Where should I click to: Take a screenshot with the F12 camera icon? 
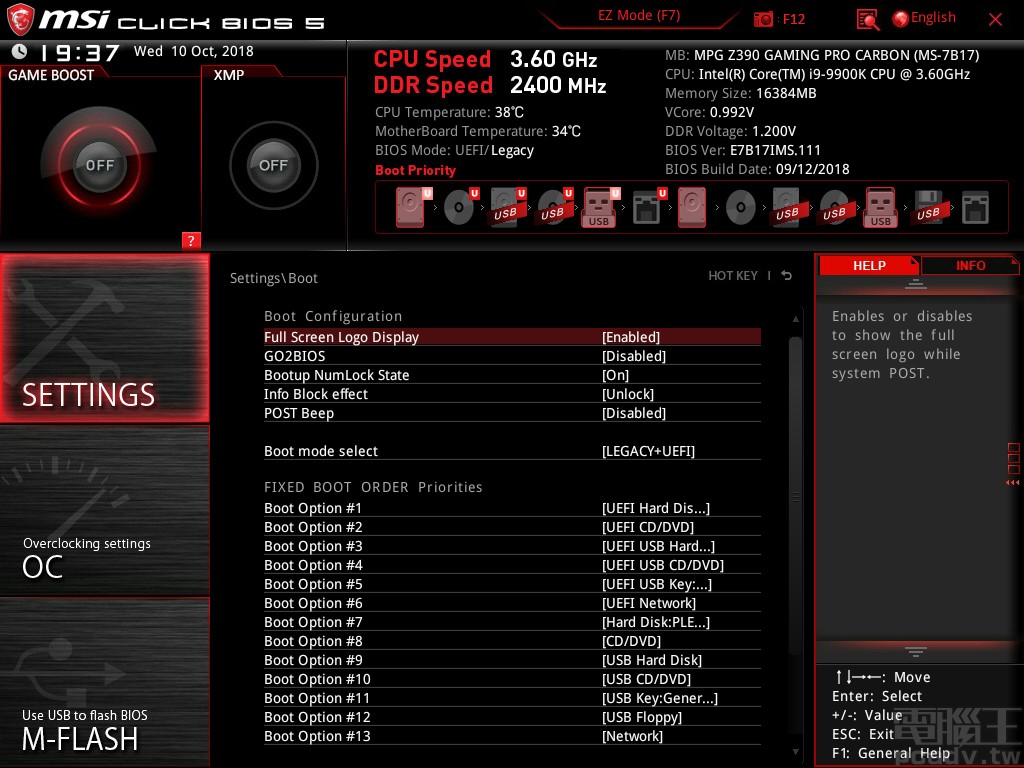[x=763, y=19]
